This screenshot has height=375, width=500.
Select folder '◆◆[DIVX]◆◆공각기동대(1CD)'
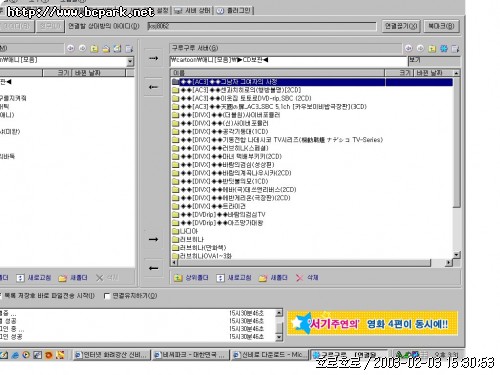tap(220, 132)
